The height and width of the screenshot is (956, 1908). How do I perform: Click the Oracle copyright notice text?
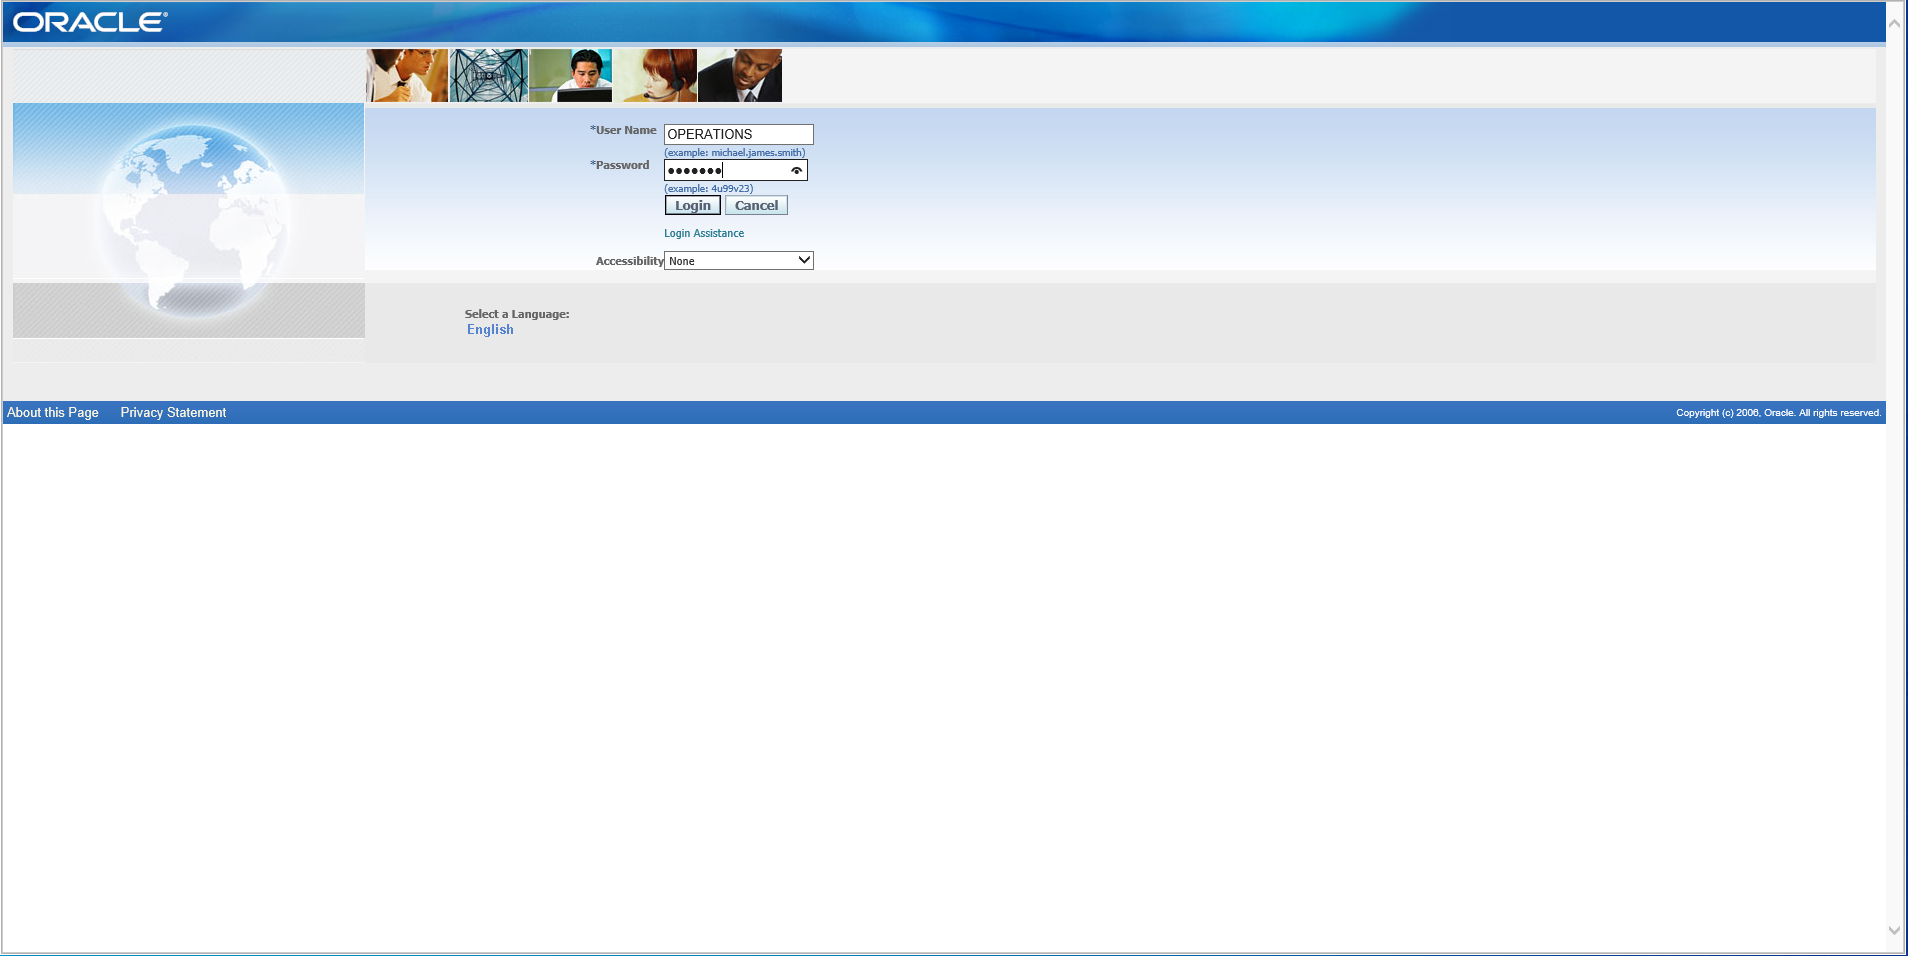tap(1778, 413)
